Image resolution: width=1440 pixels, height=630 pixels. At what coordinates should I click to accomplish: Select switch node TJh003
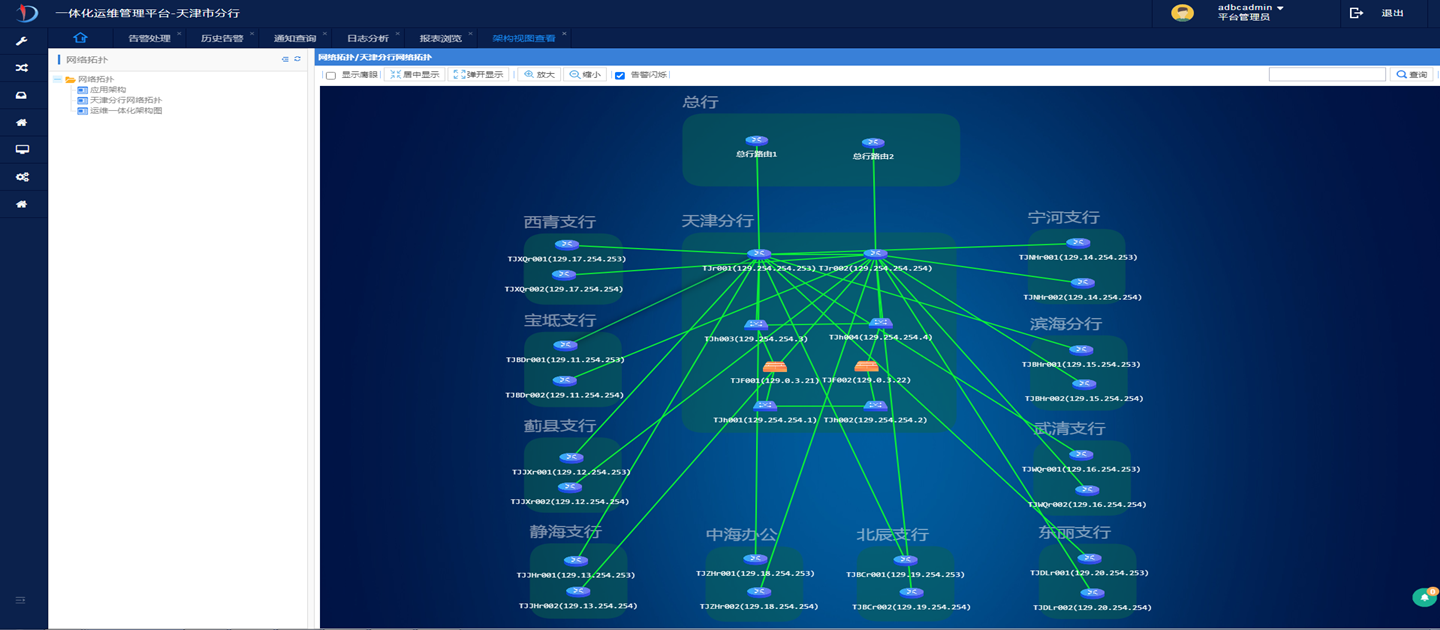pos(756,324)
